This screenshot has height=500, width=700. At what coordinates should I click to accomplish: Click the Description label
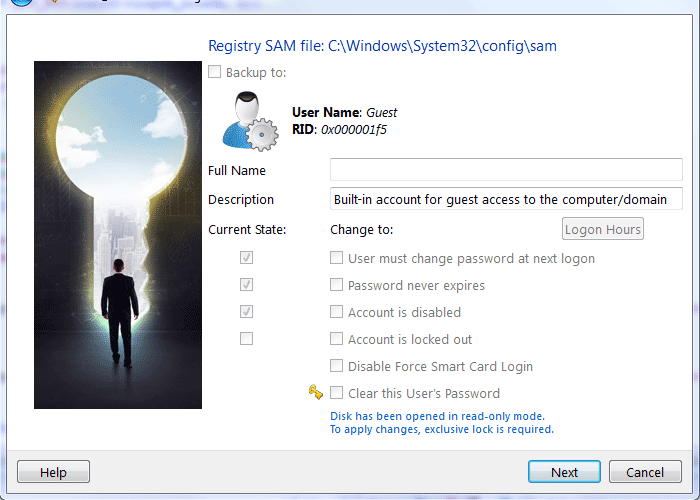click(241, 200)
